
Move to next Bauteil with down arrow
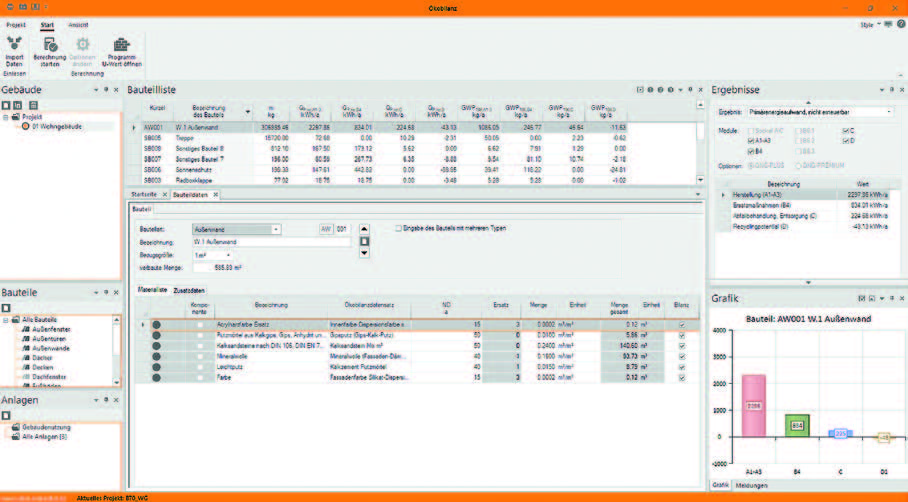364,253
